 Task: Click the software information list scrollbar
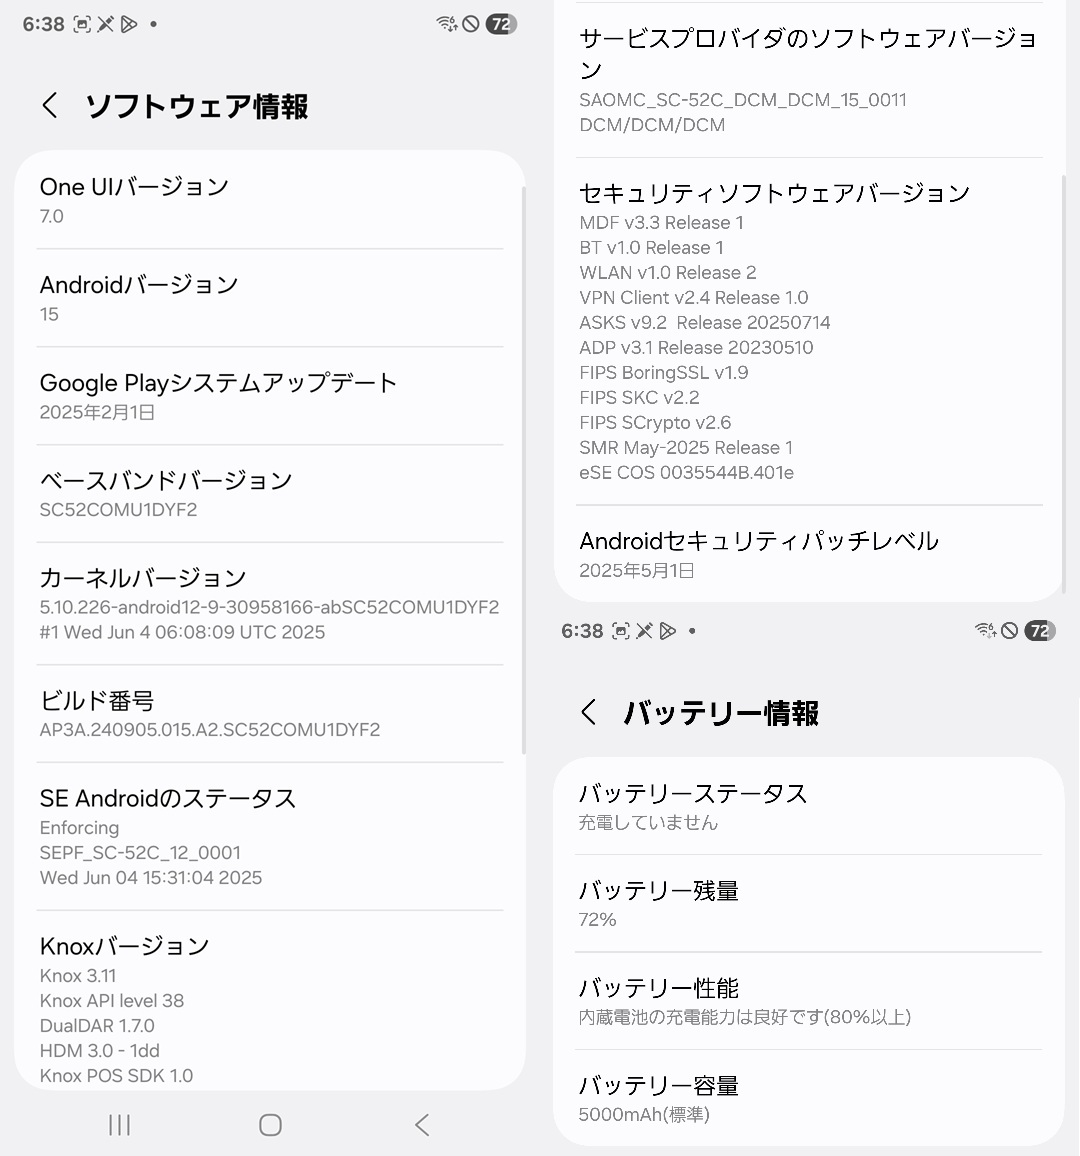pyautogui.click(x=523, y=470)
